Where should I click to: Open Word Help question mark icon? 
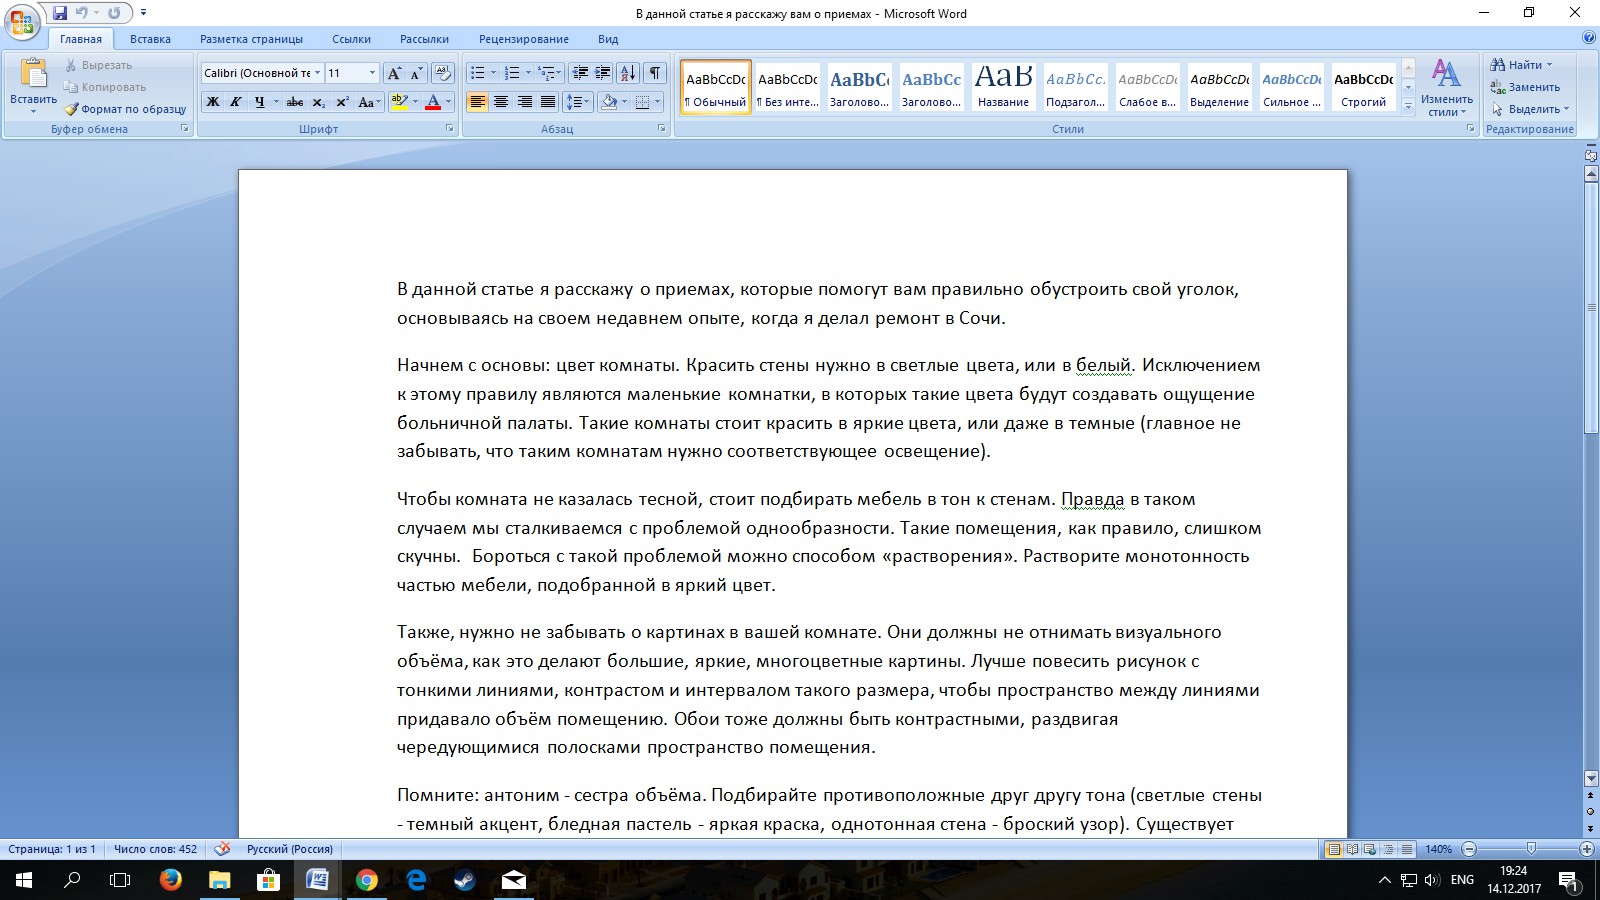pyautogui.click(x=1589, y=38)
